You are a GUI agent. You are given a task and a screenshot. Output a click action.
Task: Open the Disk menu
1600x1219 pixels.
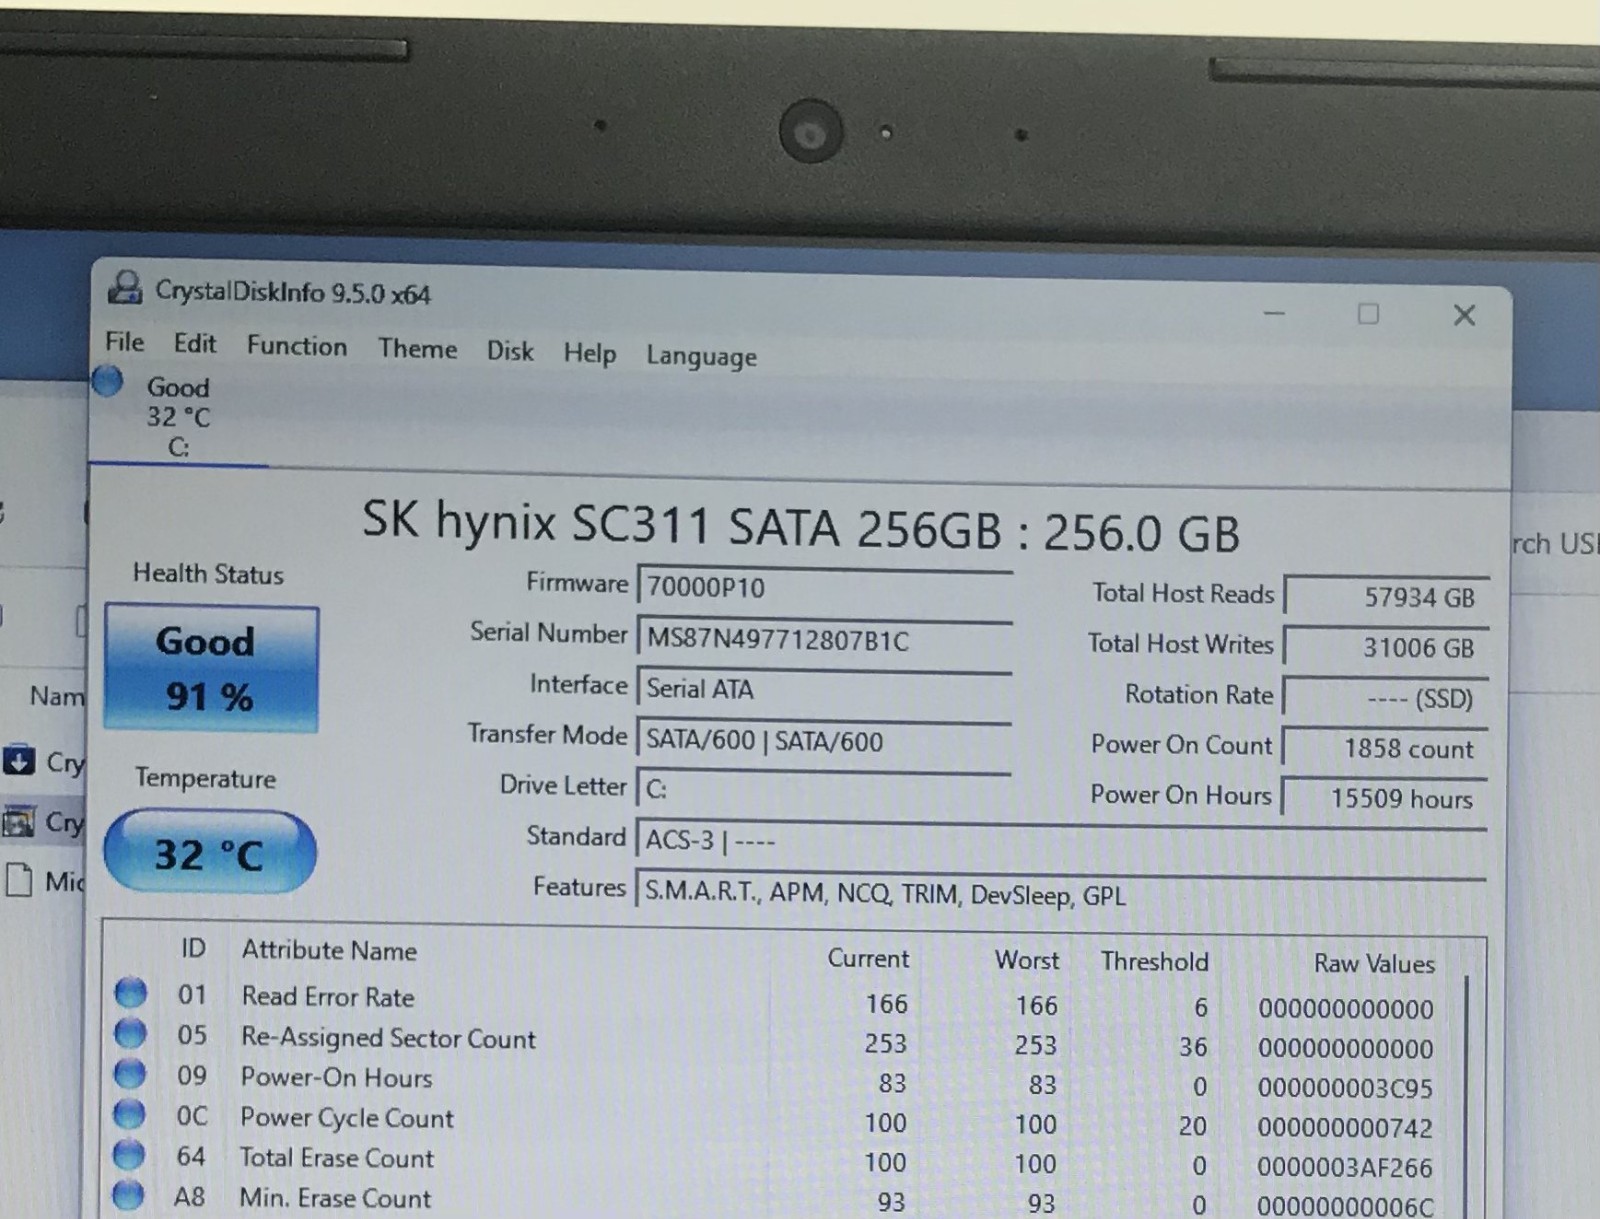click(510, 351)
